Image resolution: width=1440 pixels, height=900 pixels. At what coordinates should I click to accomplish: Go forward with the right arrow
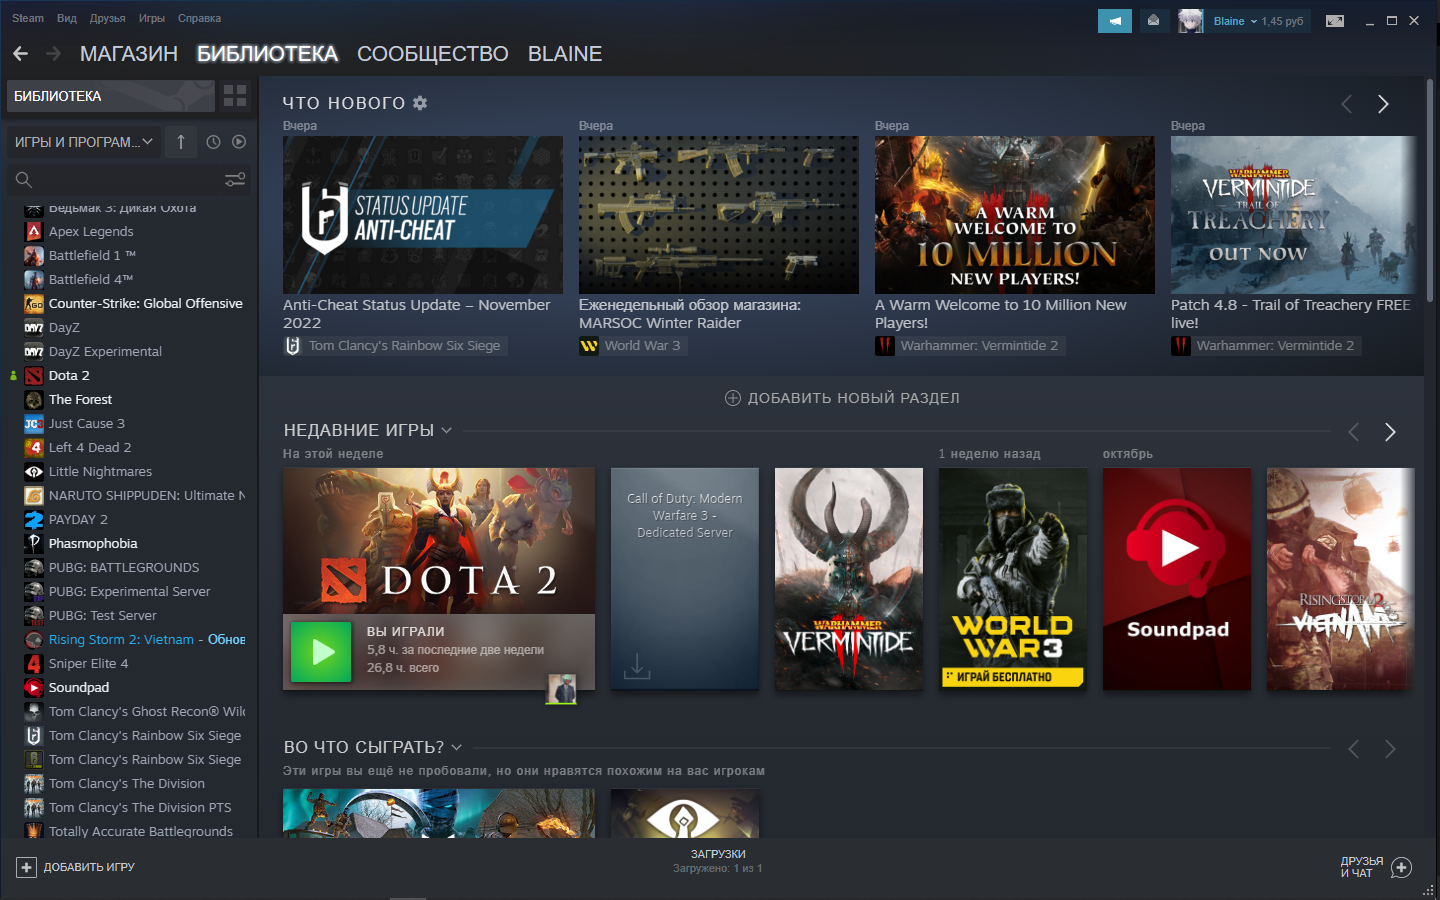point(54,54)
